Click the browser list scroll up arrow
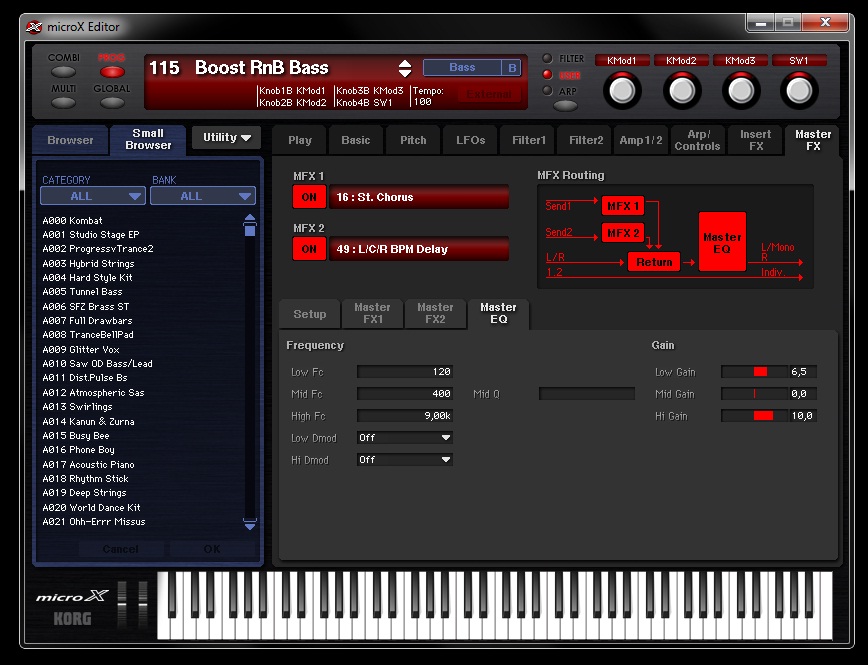This screenshot has height=665, width=868. [x=250, y=218]
